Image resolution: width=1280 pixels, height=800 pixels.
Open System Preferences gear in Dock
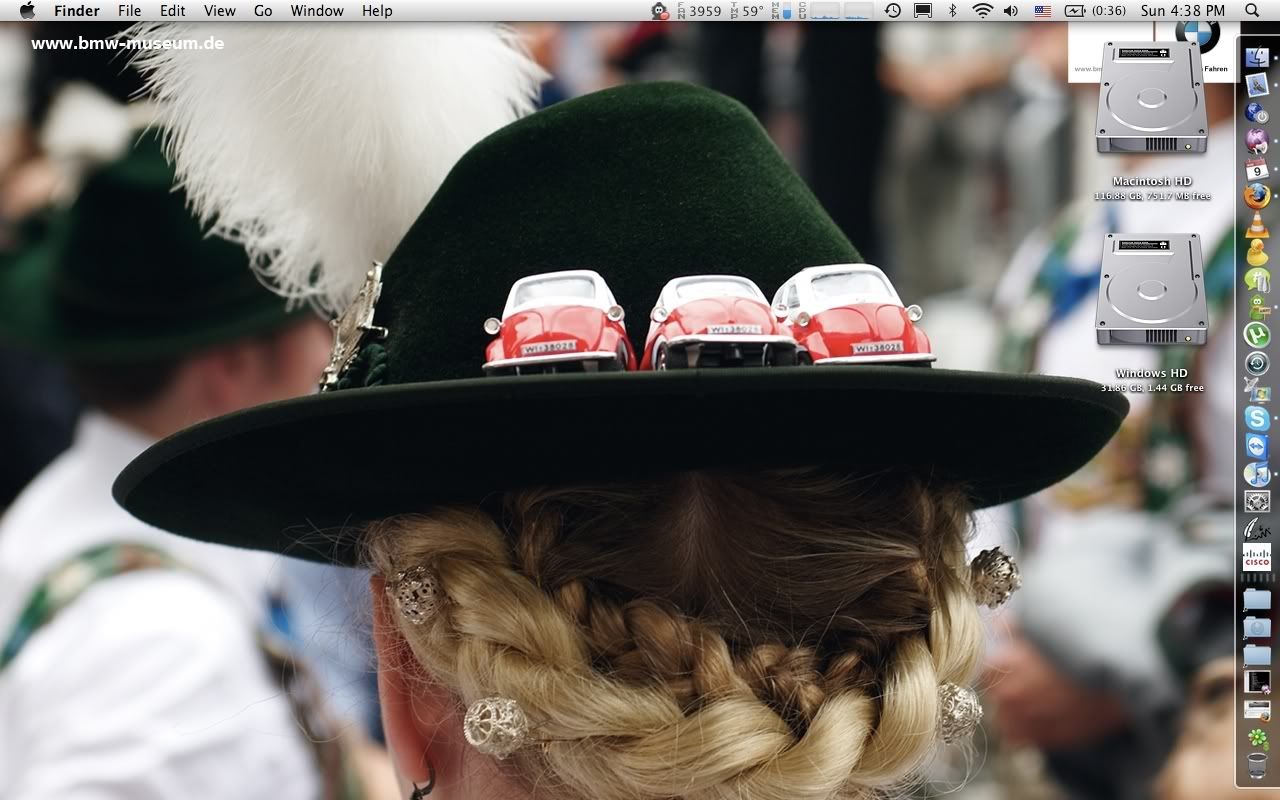tap(1257, 502)
